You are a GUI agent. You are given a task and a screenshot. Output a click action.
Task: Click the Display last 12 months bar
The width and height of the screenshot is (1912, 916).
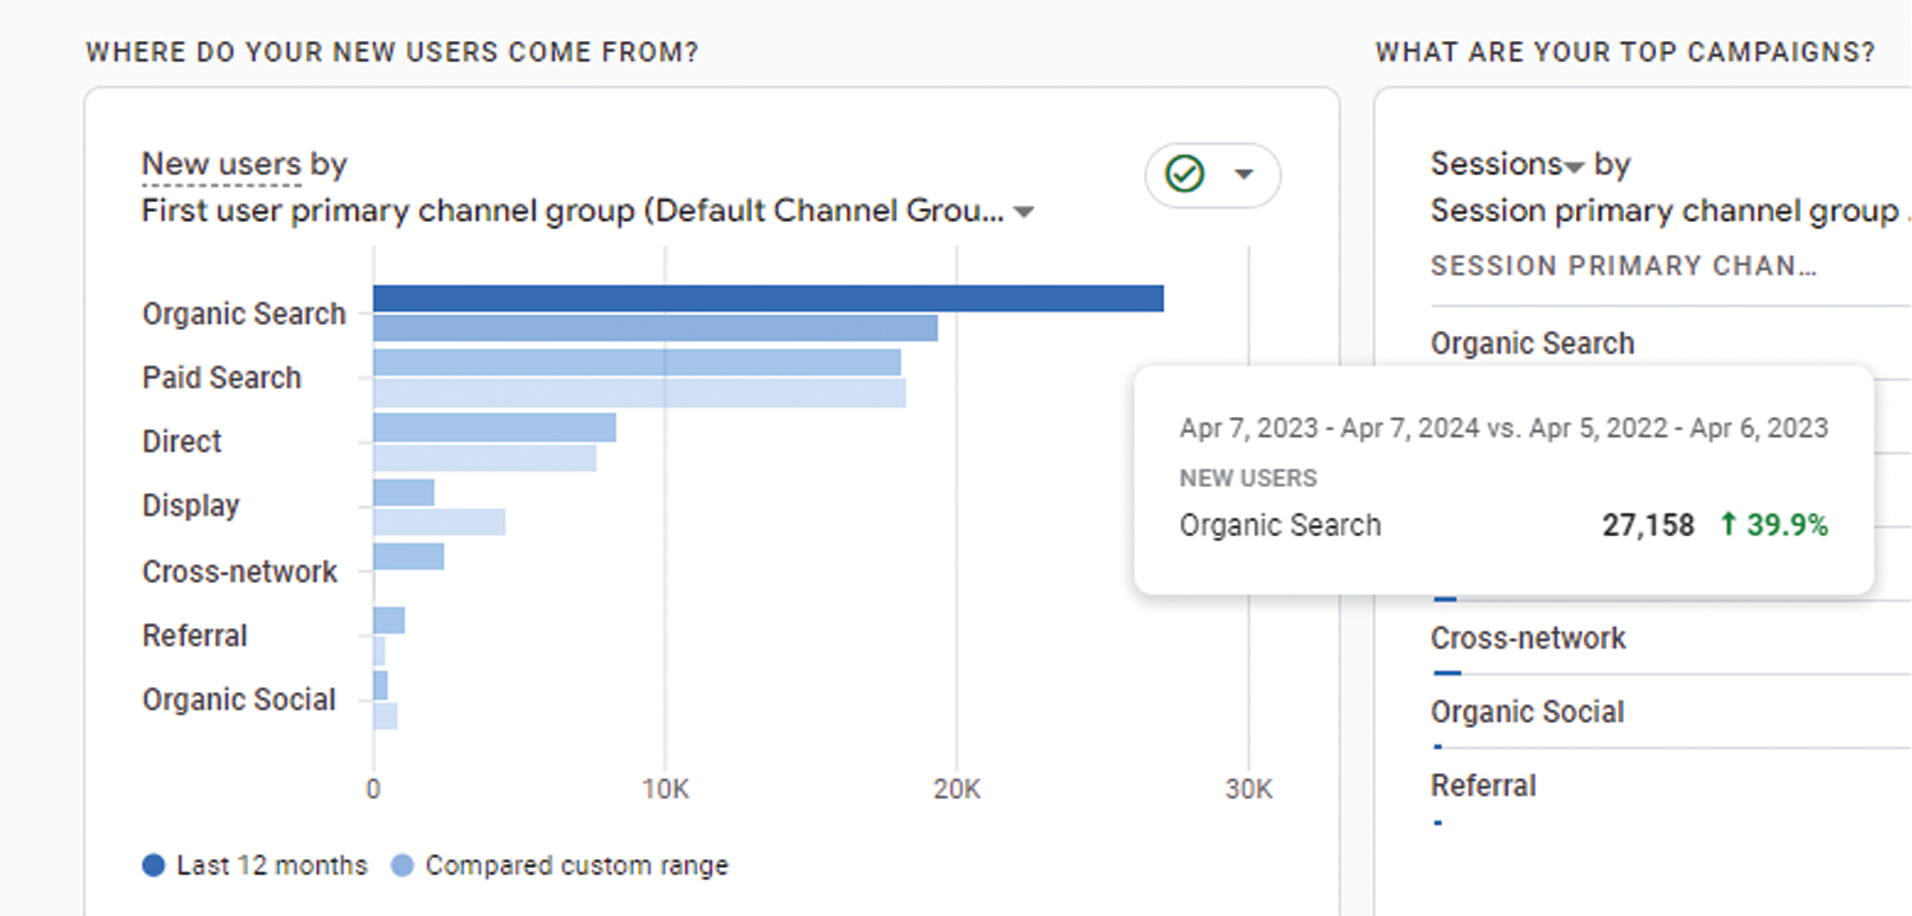click(403, 492)
